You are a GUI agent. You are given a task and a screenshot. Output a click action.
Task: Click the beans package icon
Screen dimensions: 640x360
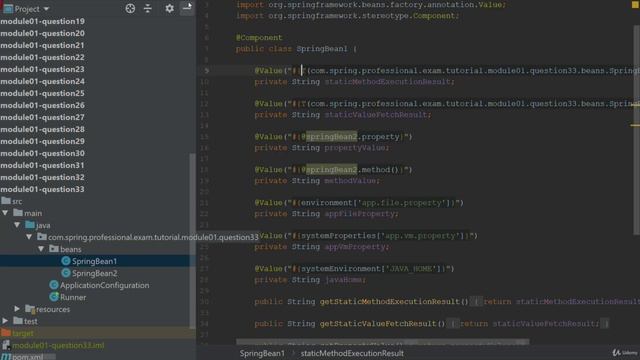click(54, 249)
